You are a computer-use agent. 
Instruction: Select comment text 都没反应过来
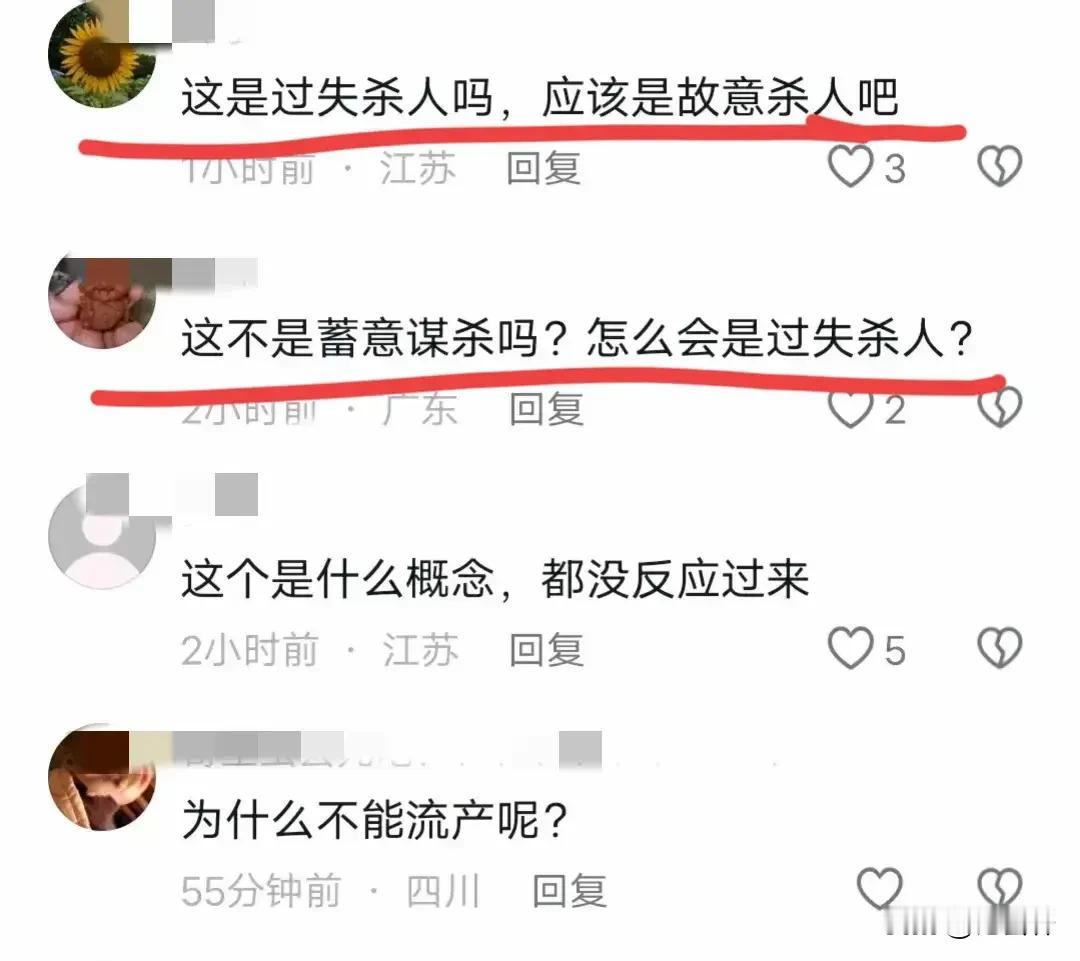(x=675, y=579)
